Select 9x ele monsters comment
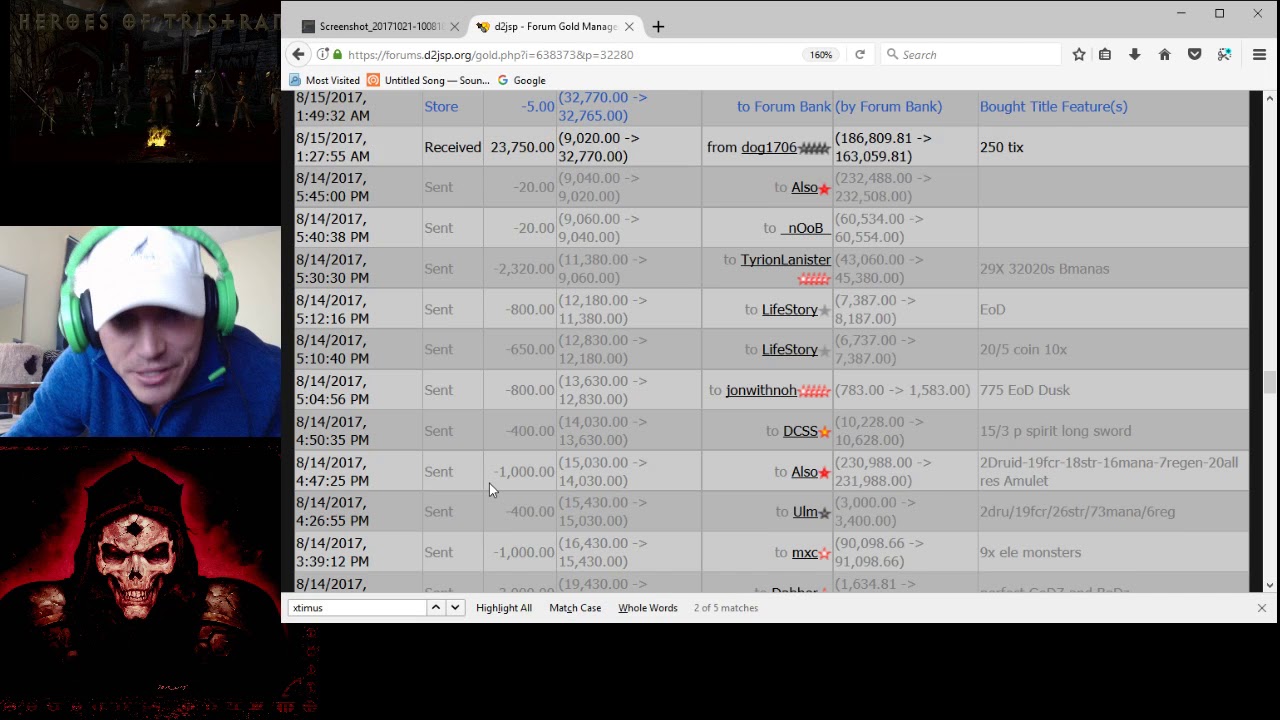This screenshot has width=1280, height=720. (1030, 552)
